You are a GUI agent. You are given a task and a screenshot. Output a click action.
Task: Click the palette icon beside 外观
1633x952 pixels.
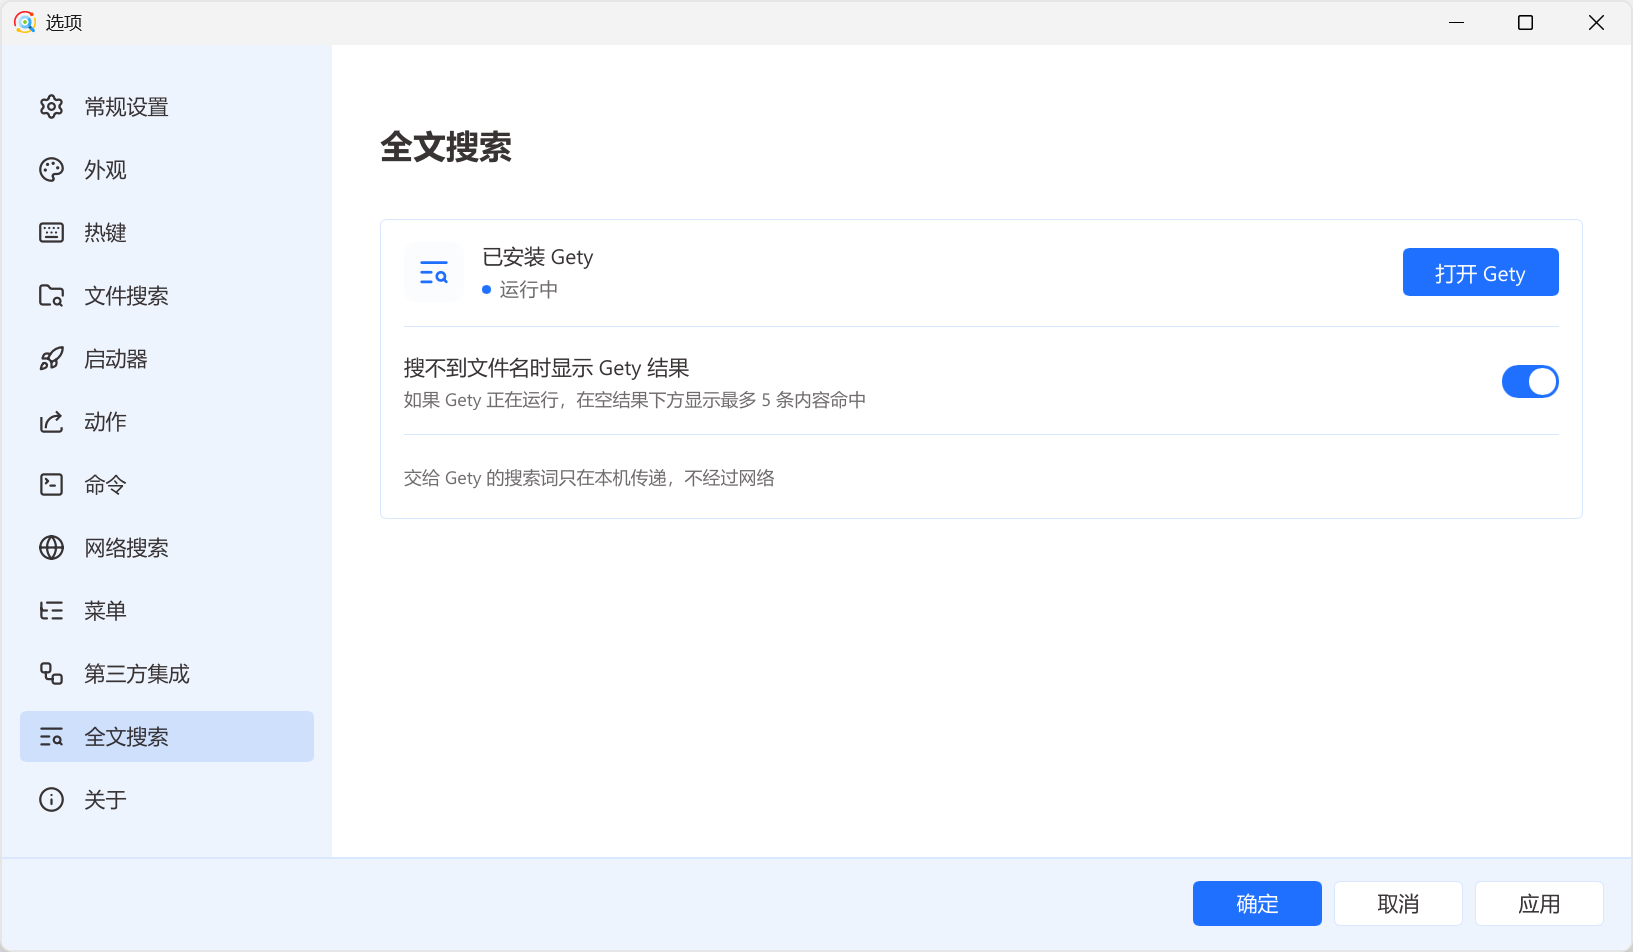pos(51,170)
